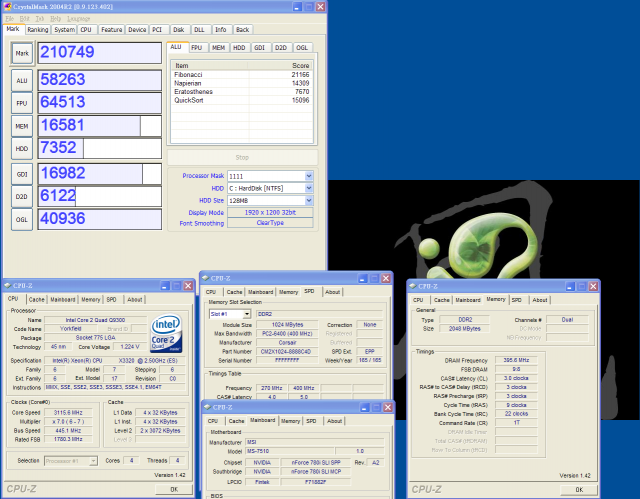Viewport: 640px width, 499px height.
Task: Open the HDD Size dropdown
Action: click(x=309, y=200)
